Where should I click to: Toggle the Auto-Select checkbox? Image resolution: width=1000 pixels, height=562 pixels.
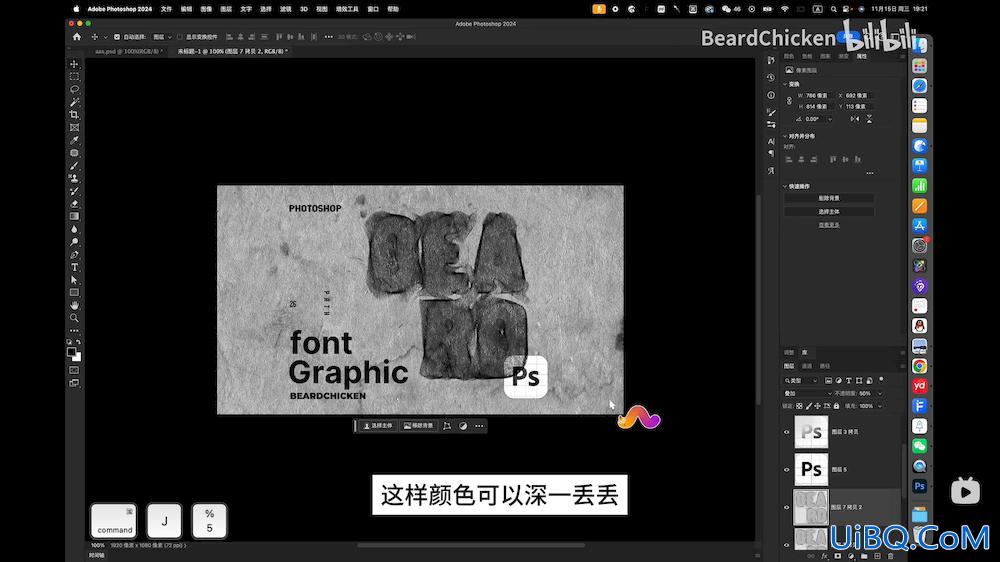(x=117, y=37)
